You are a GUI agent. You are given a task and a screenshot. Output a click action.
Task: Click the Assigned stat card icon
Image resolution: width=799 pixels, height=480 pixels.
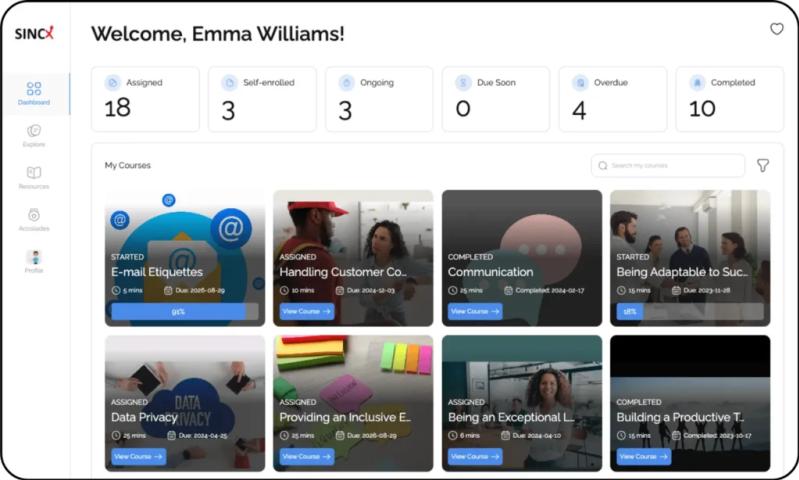[x=113, y=83]
